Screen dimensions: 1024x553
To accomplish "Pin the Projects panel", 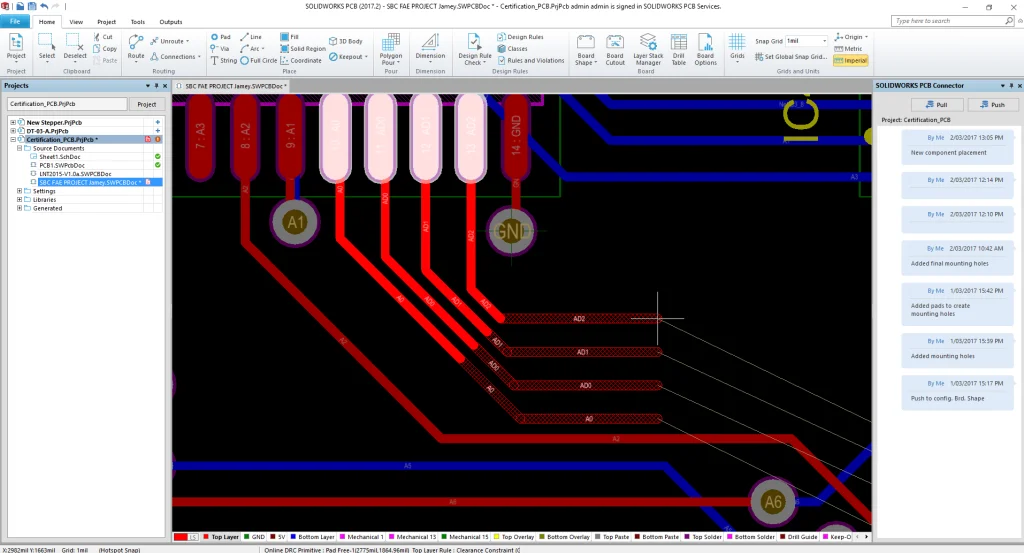I will (155, 86).
